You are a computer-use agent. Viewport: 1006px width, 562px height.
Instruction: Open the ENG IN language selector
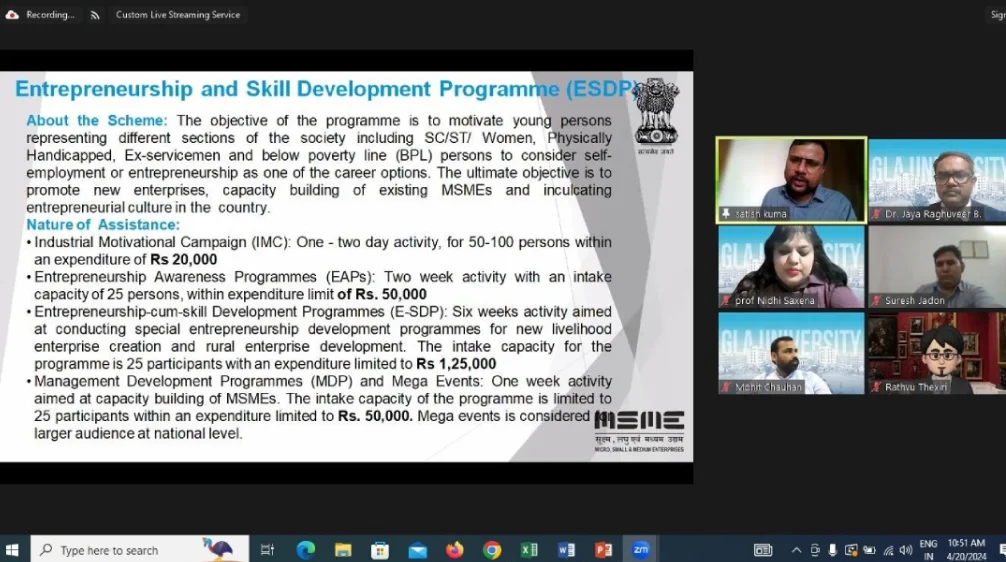tap(928, 550)
